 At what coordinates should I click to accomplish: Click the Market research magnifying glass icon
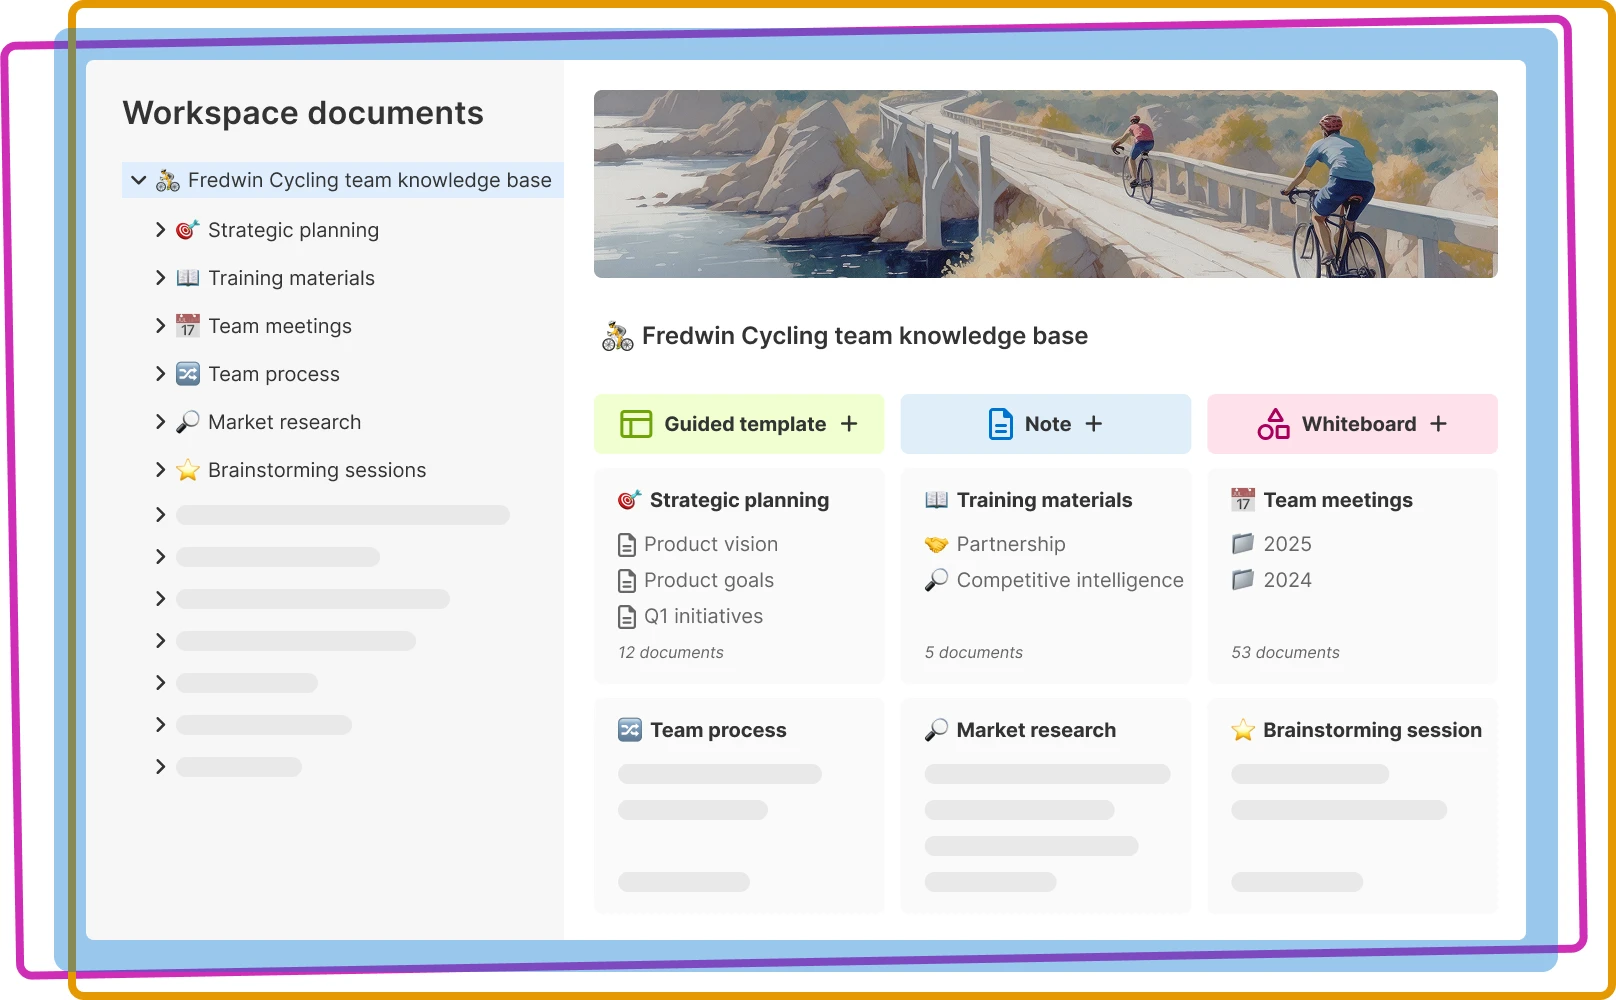pos(187,421)
